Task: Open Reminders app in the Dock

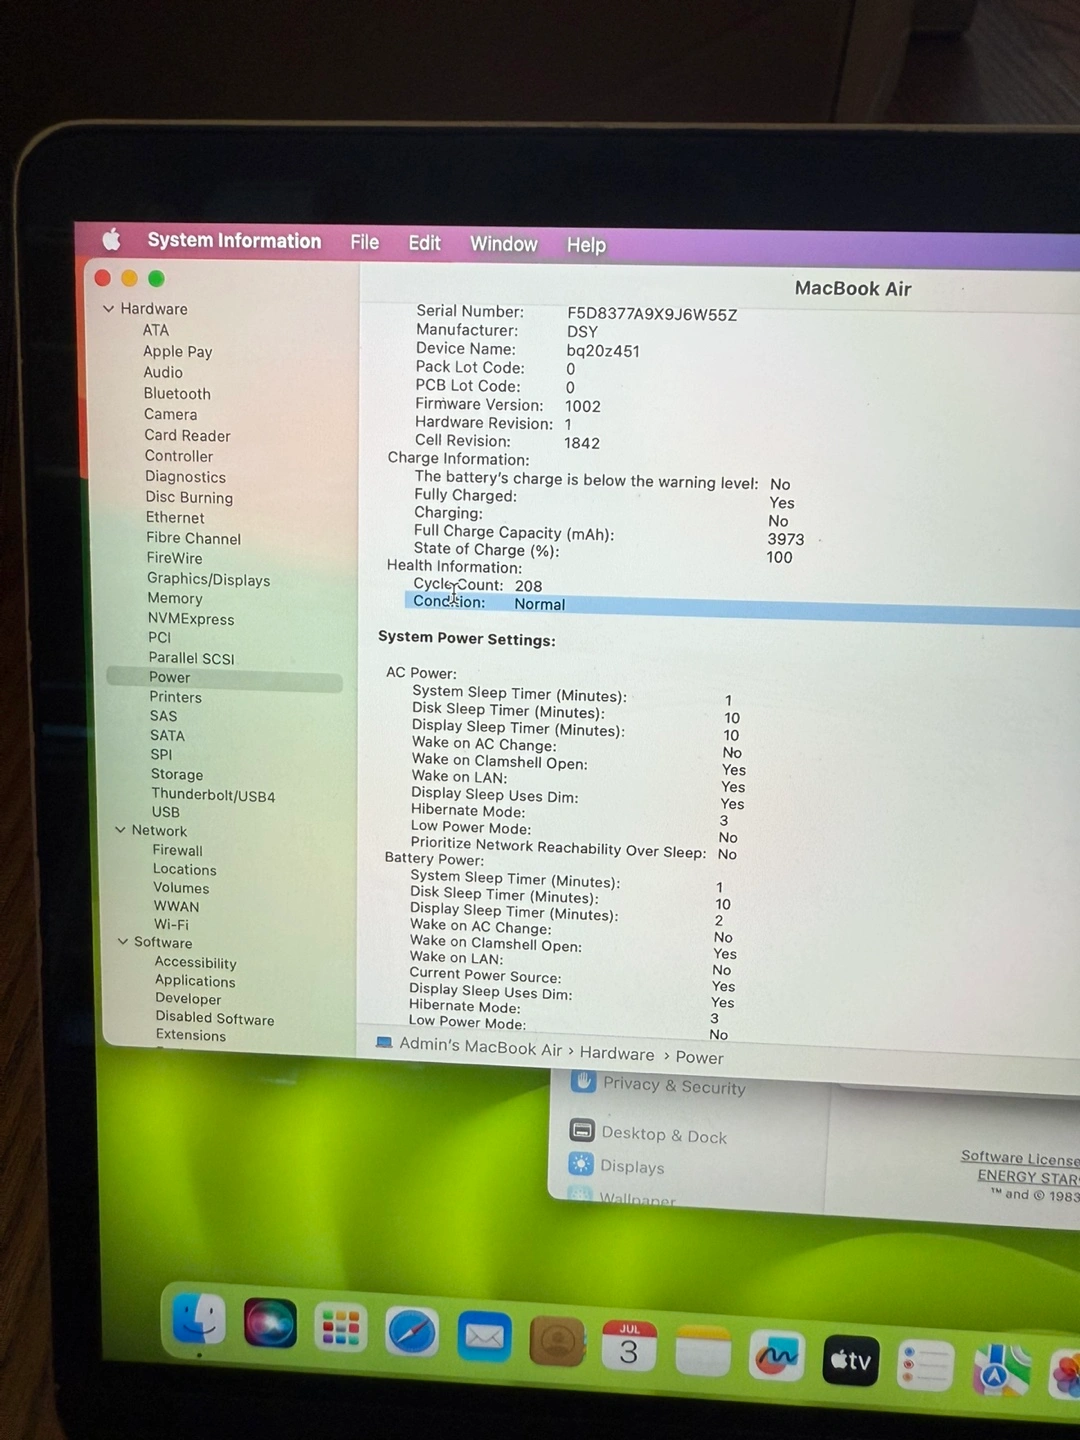Action: point(925,1365)
